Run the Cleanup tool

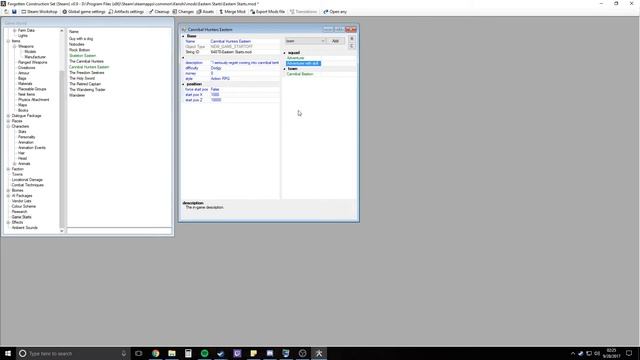click(x=159, y=12)
